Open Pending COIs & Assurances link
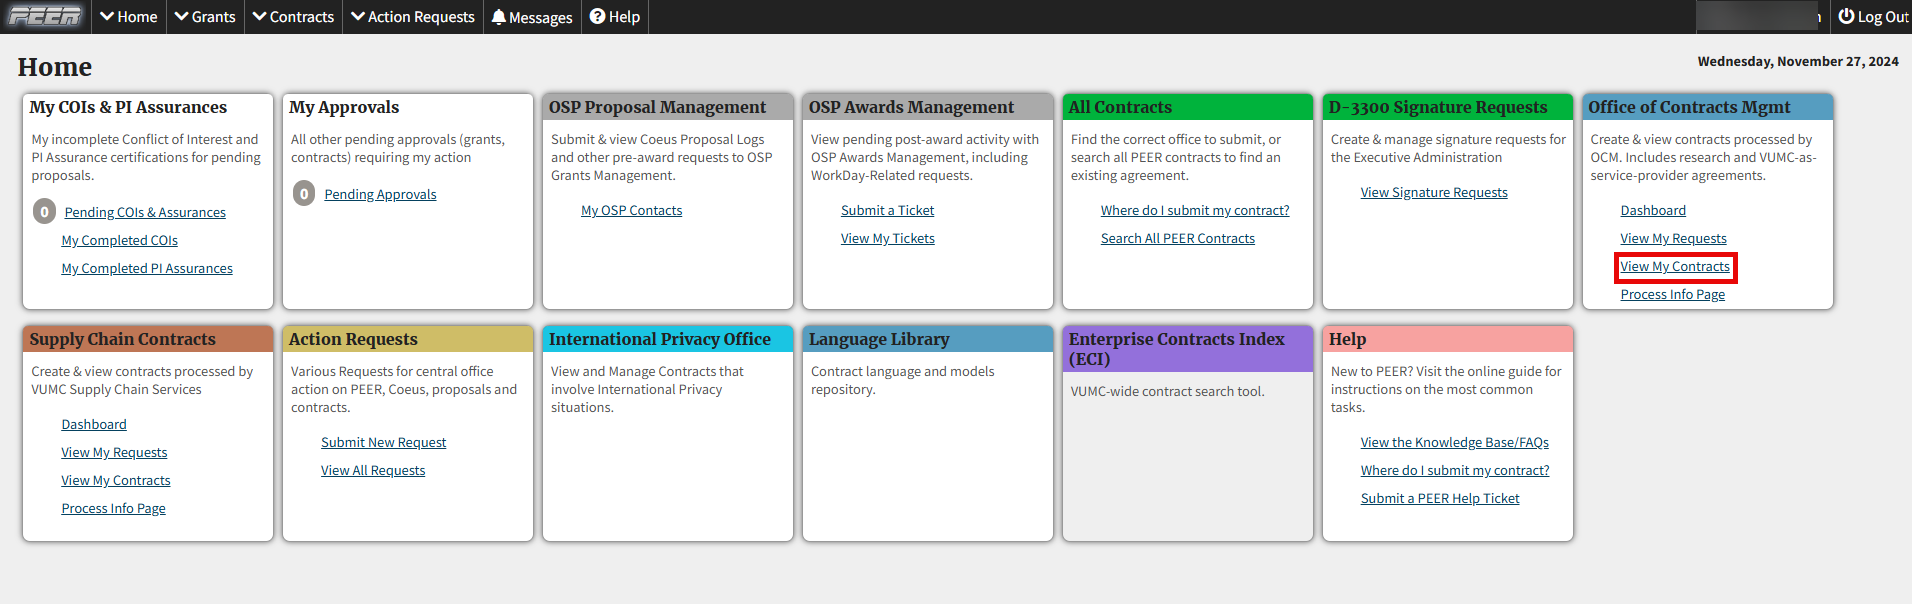Image resolution: width=1912 pixels, height=604 pixels. click(145, 212)
